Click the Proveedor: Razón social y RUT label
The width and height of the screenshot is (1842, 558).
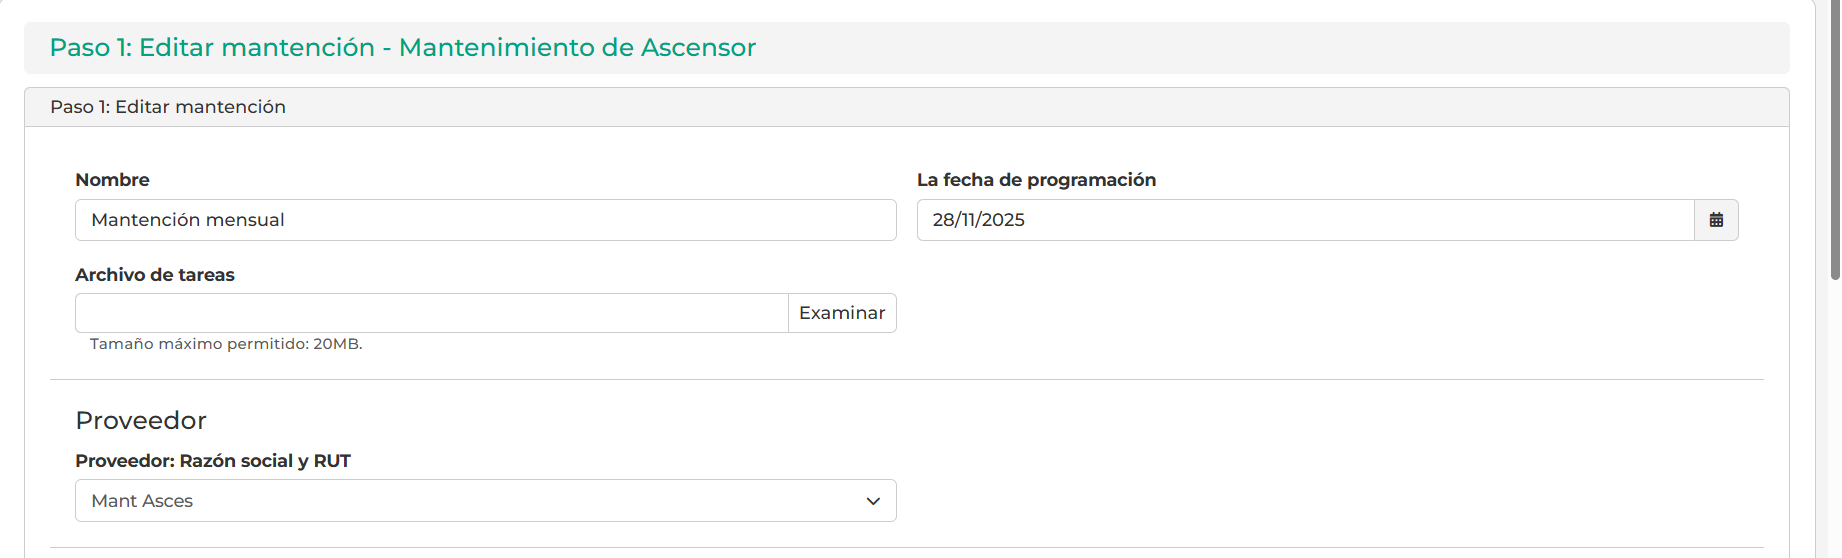(213, 461)
